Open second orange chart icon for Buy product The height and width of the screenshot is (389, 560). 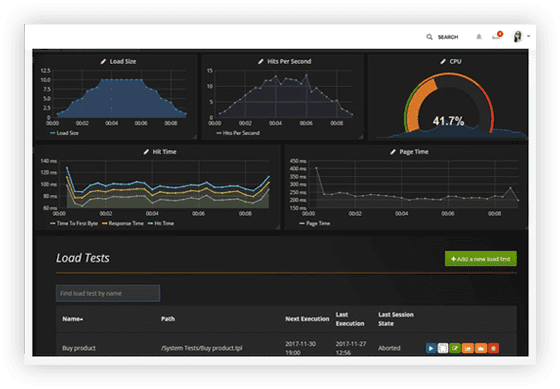pos(481,348)
